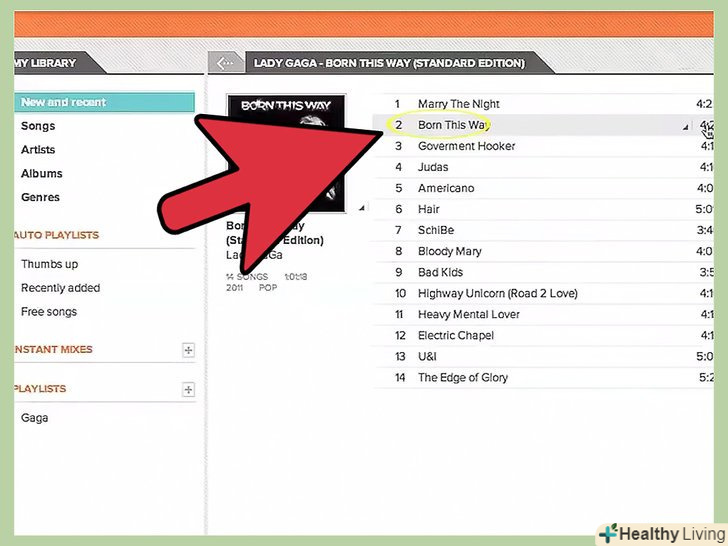Open the Artists section
The width and height of the screenshot is (728, 546).
pos(38,150)
